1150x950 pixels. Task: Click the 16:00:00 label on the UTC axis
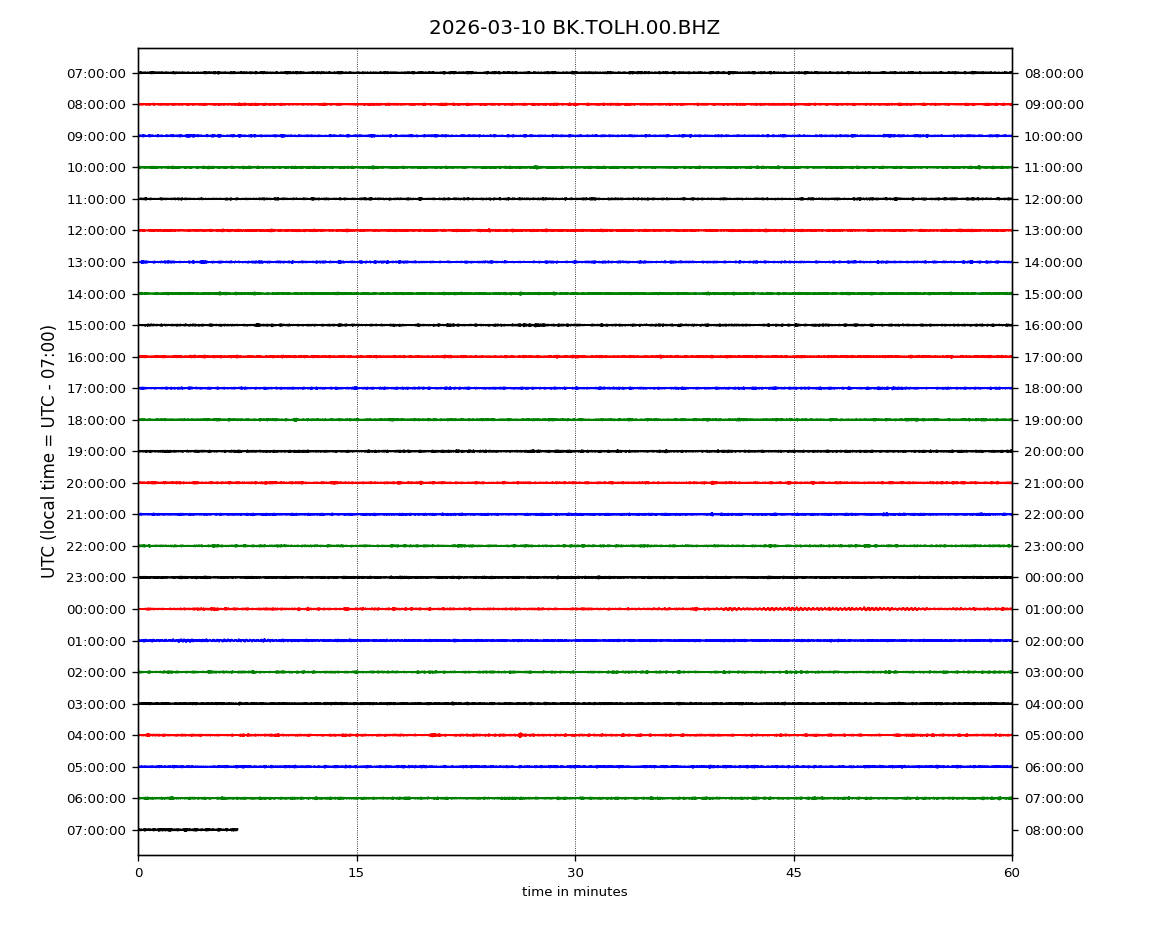(x=96, y=357)
